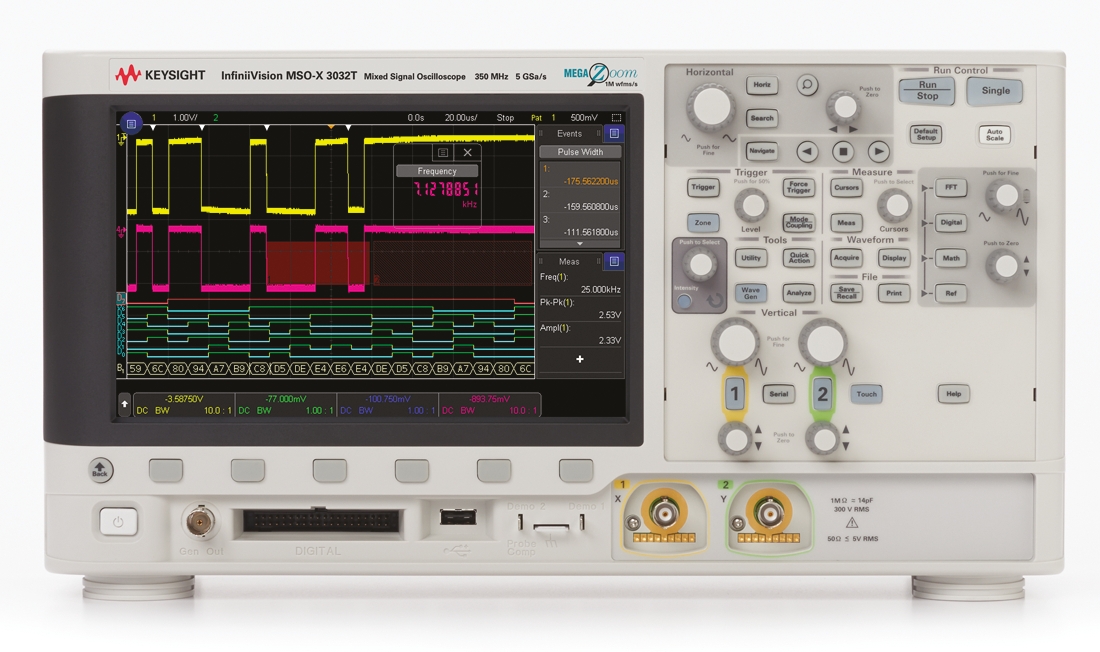Toggle acquisition with Run Stop key
The image size is (1100, 652).
(x=927, y=91)
